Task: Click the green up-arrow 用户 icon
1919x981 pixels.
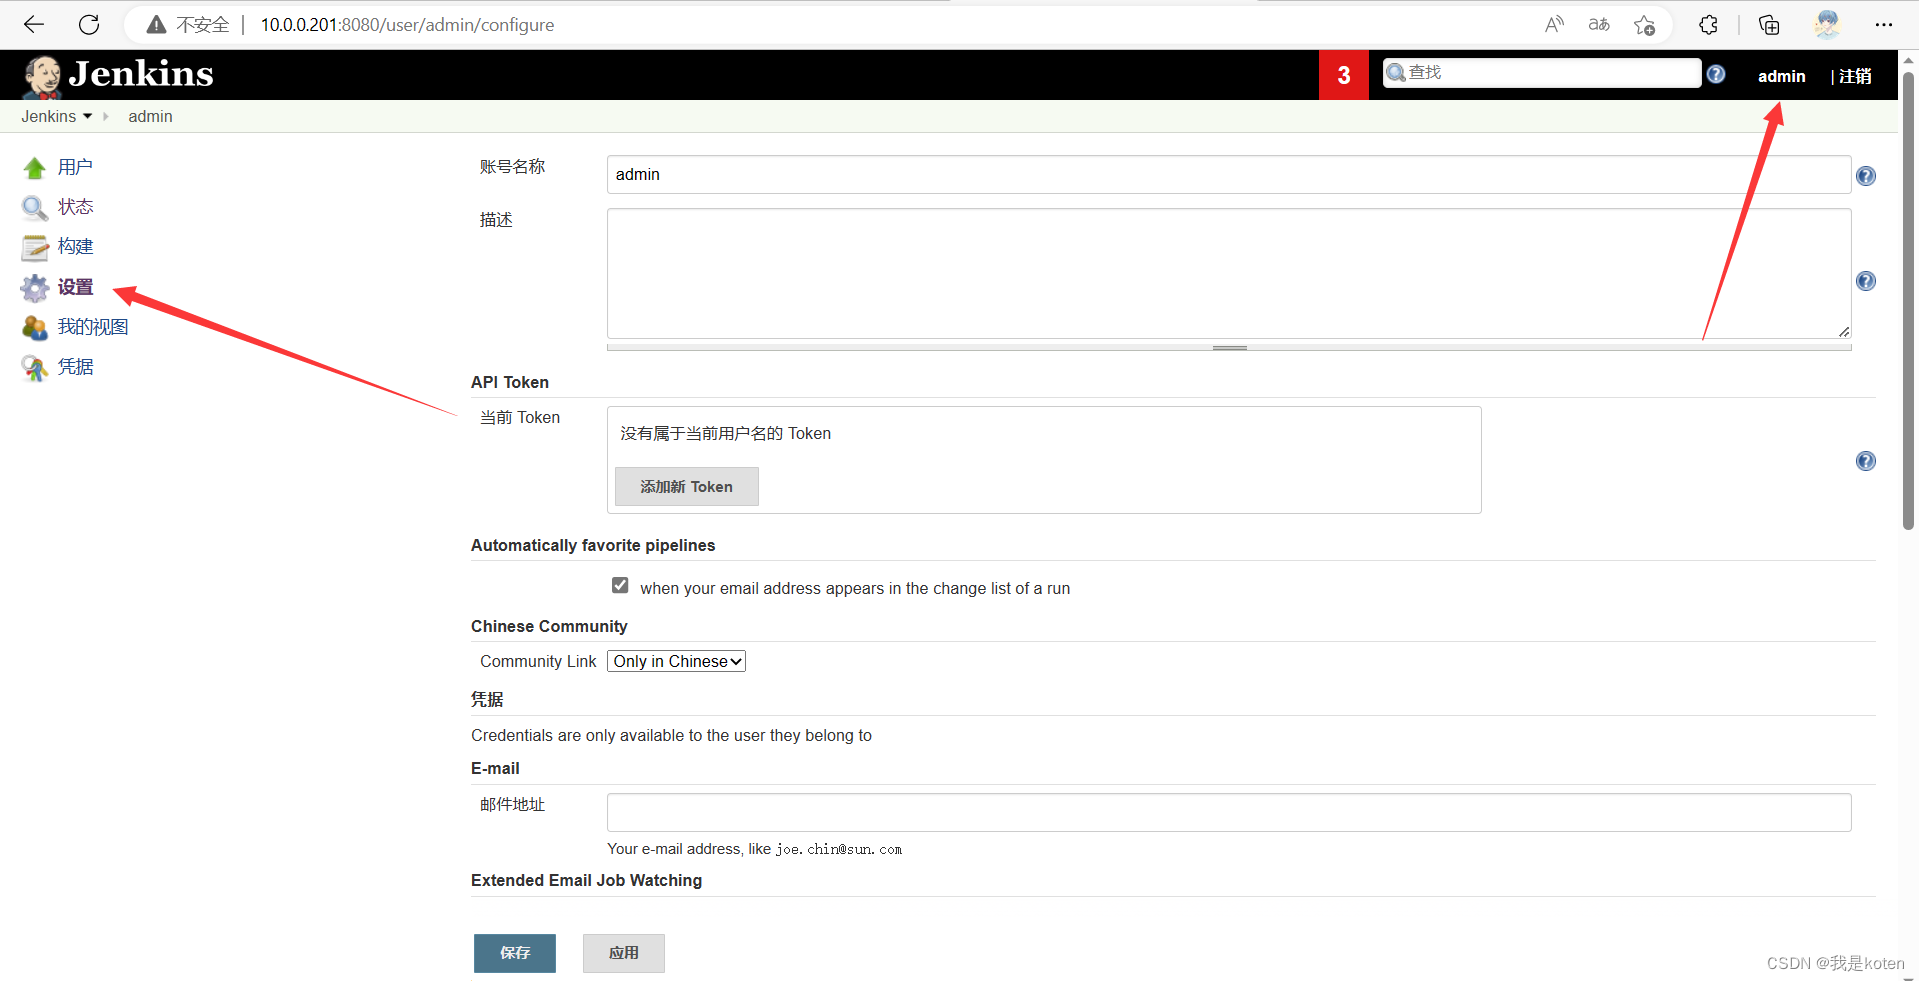Action: [x=35, y=168]
